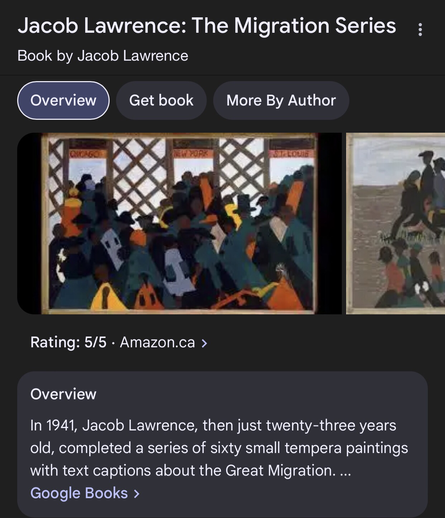Click the chevron next to Google Books
This screenshot has width=445, height=518.
pyautogui.click(x=136, y=494)
